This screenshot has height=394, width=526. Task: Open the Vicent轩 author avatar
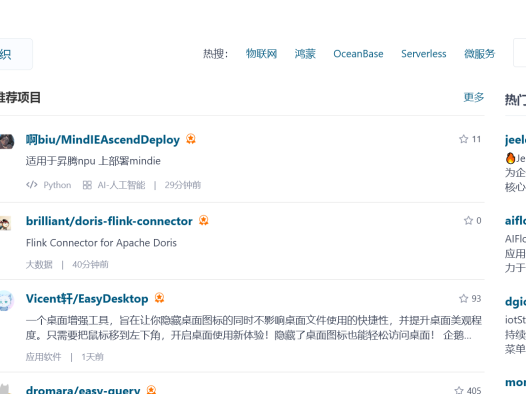[6, 301]
